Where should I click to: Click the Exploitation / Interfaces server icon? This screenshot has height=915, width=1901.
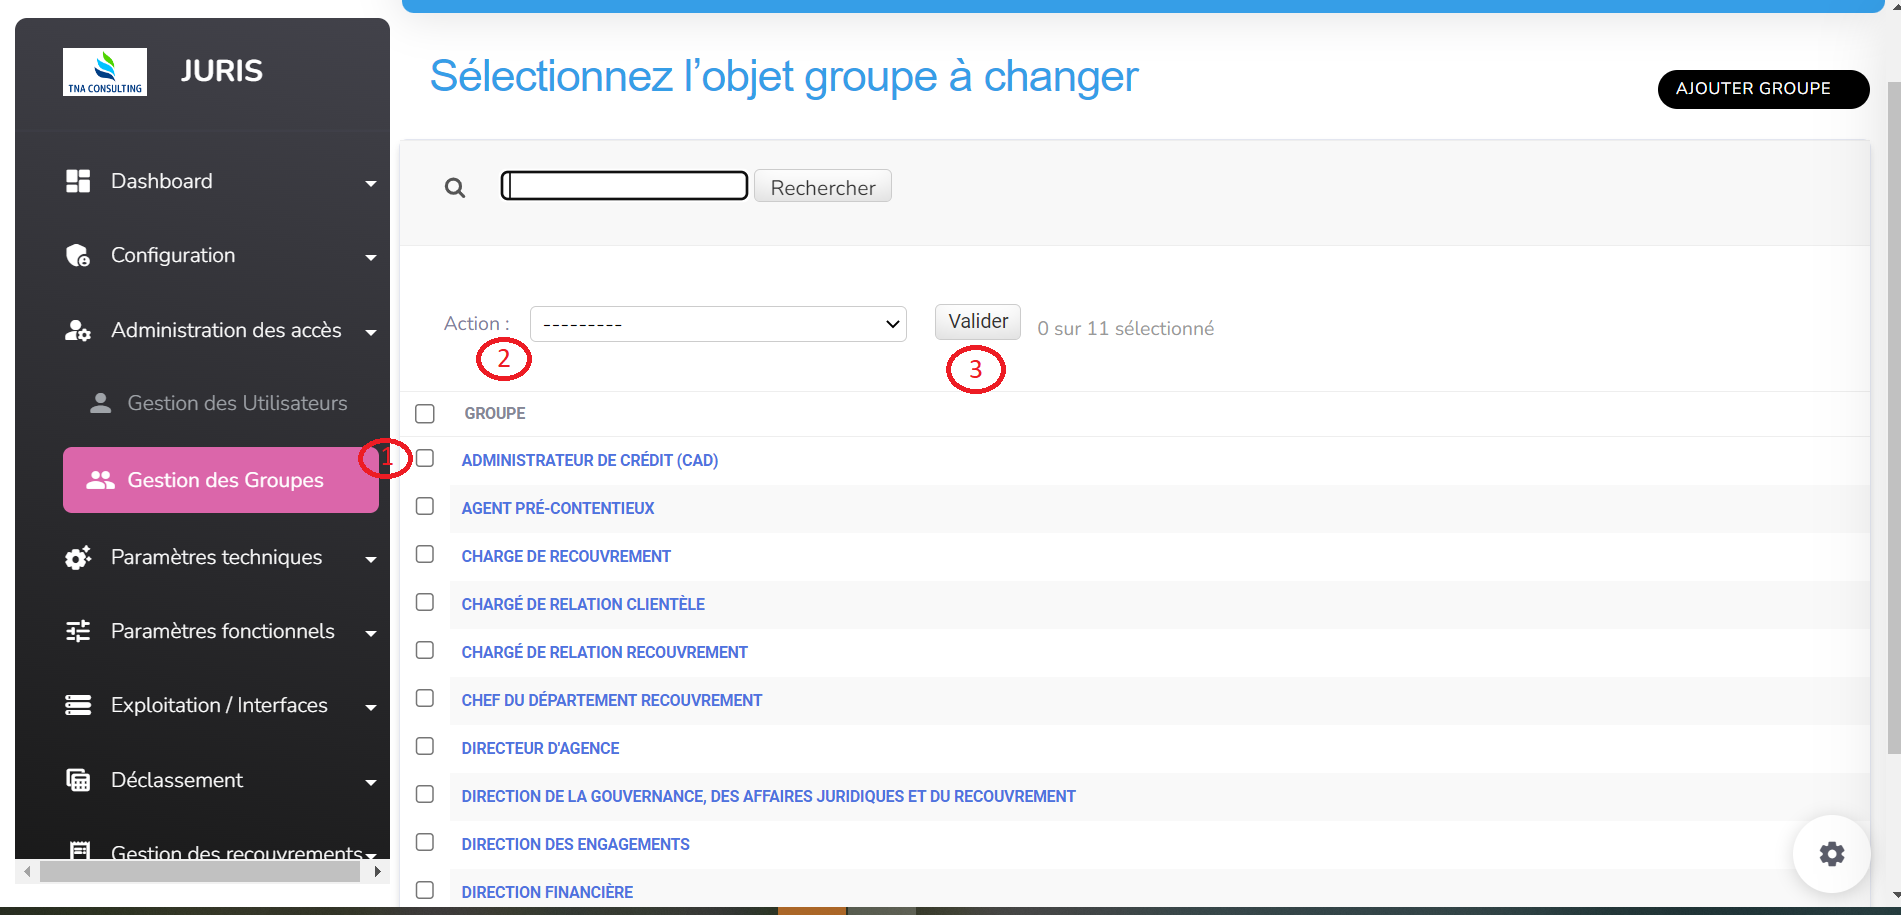78,706
